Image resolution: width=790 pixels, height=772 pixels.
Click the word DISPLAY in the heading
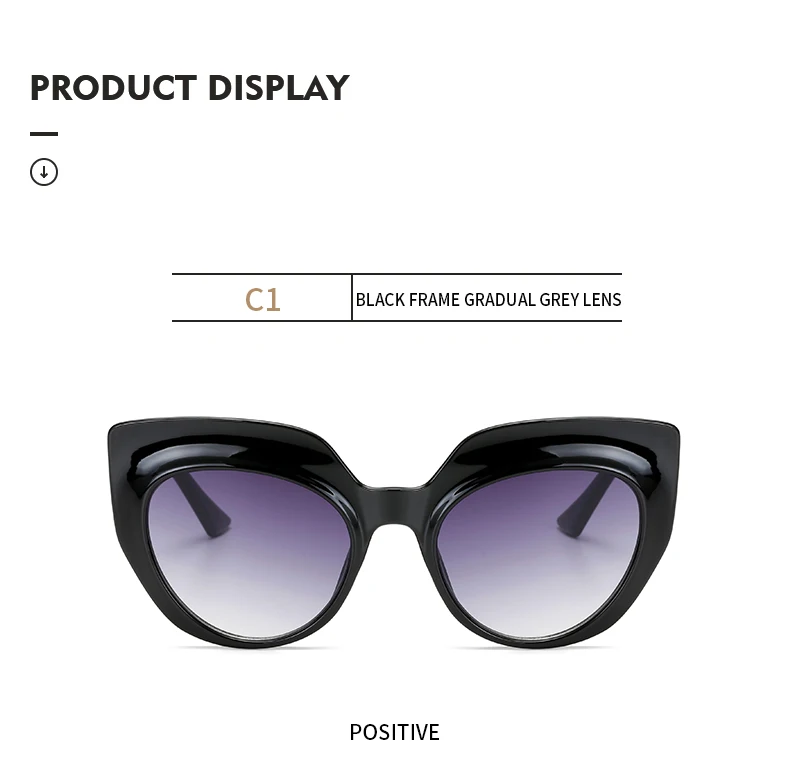tap(279, 88)
